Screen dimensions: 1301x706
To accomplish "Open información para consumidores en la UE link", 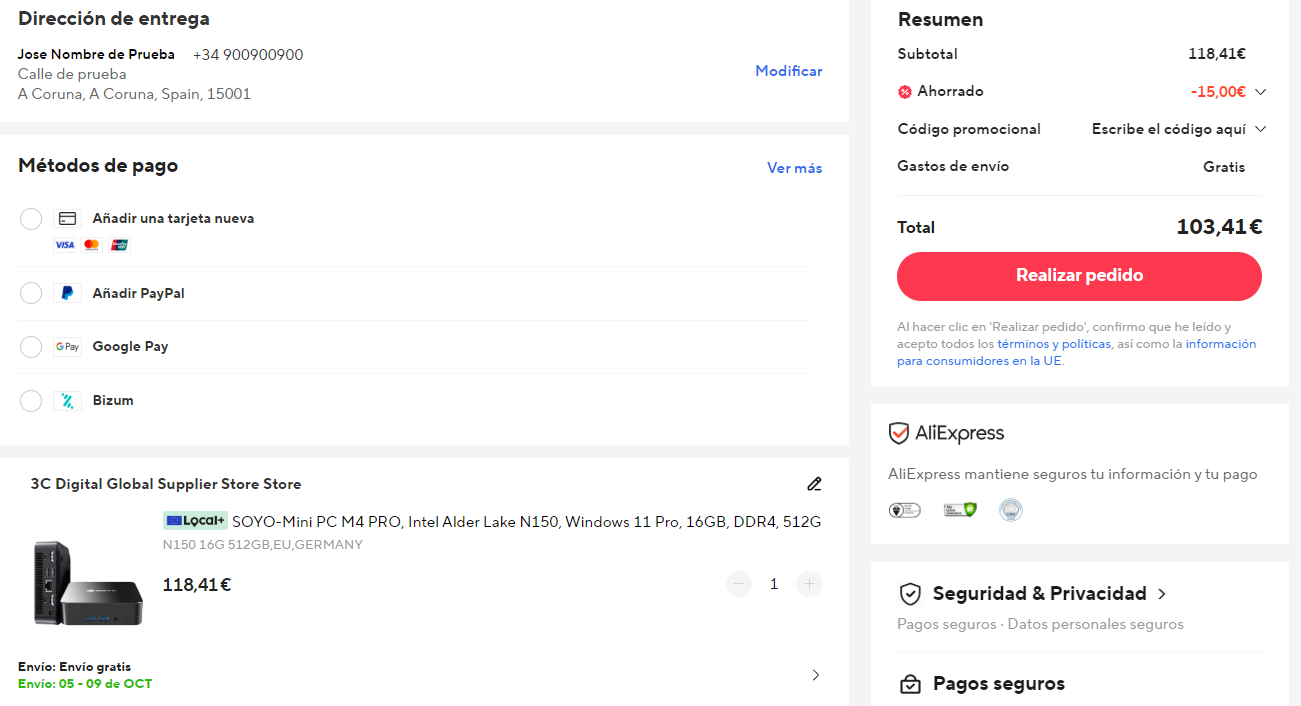I will [1076, 352].
